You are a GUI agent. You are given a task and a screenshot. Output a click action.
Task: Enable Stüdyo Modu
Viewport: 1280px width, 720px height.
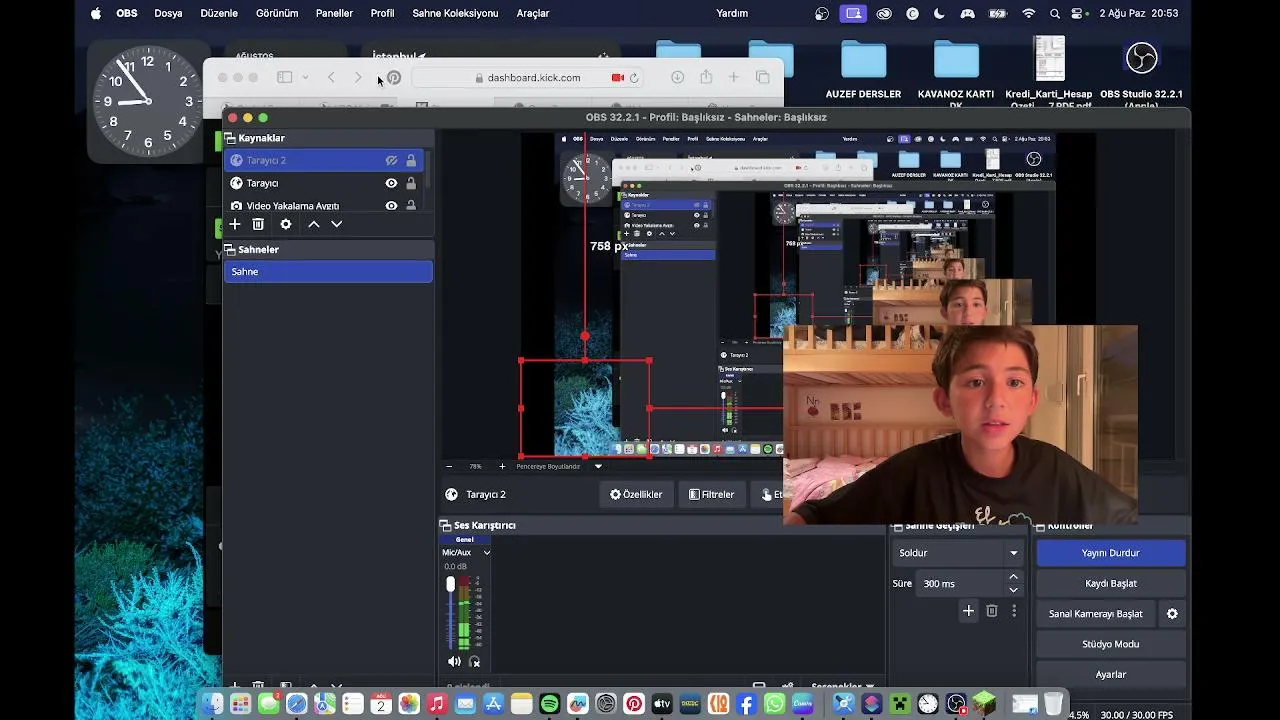point(1111,644)
